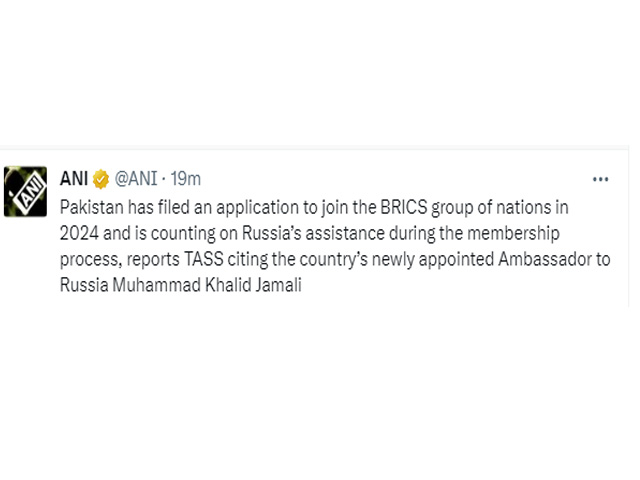Click the word BRICS in the tweet

coord(404,207)
